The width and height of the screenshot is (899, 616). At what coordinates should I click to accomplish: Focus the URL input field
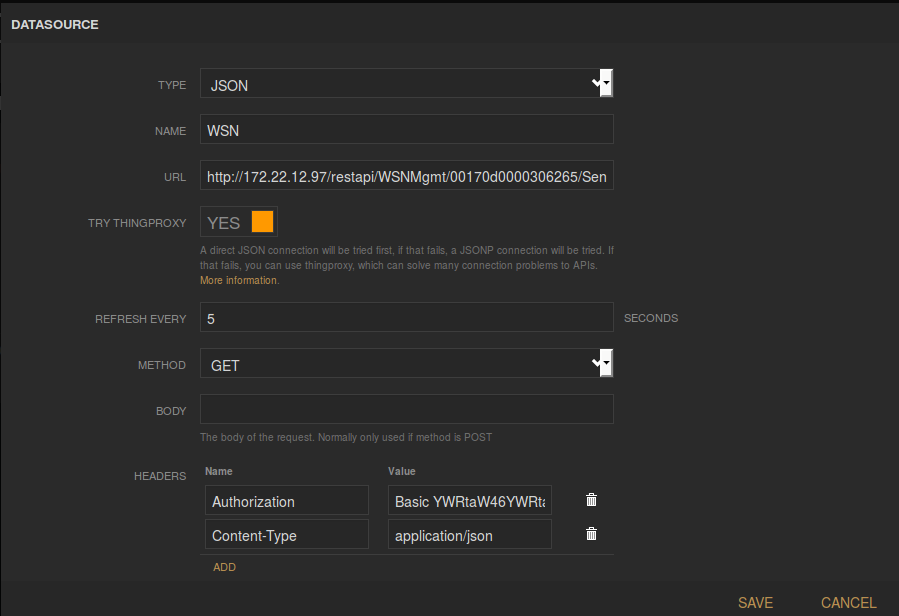point(406,177)
